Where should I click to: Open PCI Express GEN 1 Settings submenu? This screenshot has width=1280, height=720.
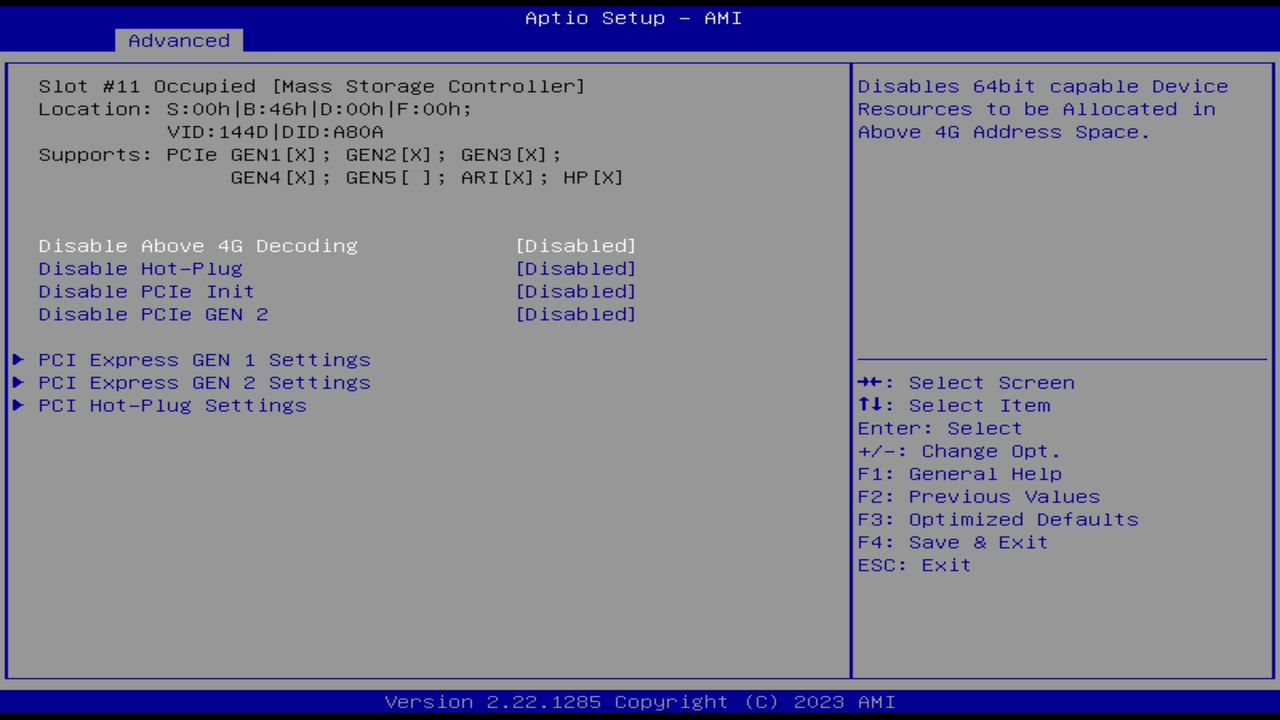click(x=204, y=360)
